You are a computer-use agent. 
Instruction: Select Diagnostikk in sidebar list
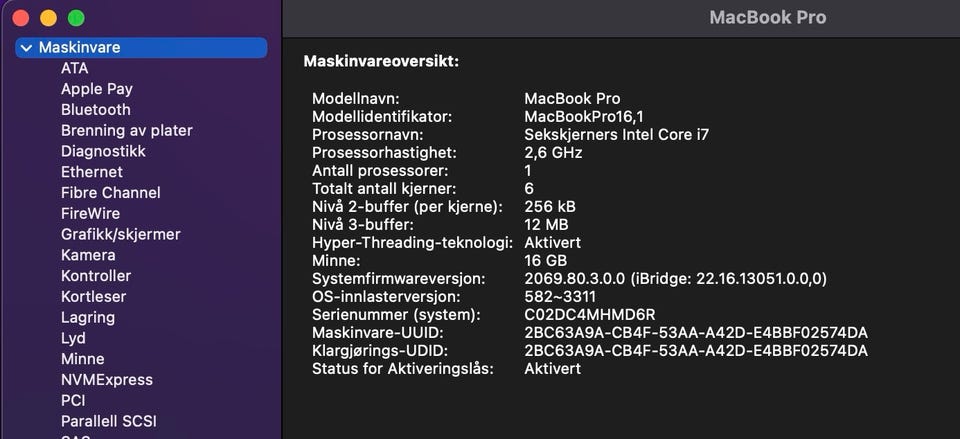pos(103,151)
